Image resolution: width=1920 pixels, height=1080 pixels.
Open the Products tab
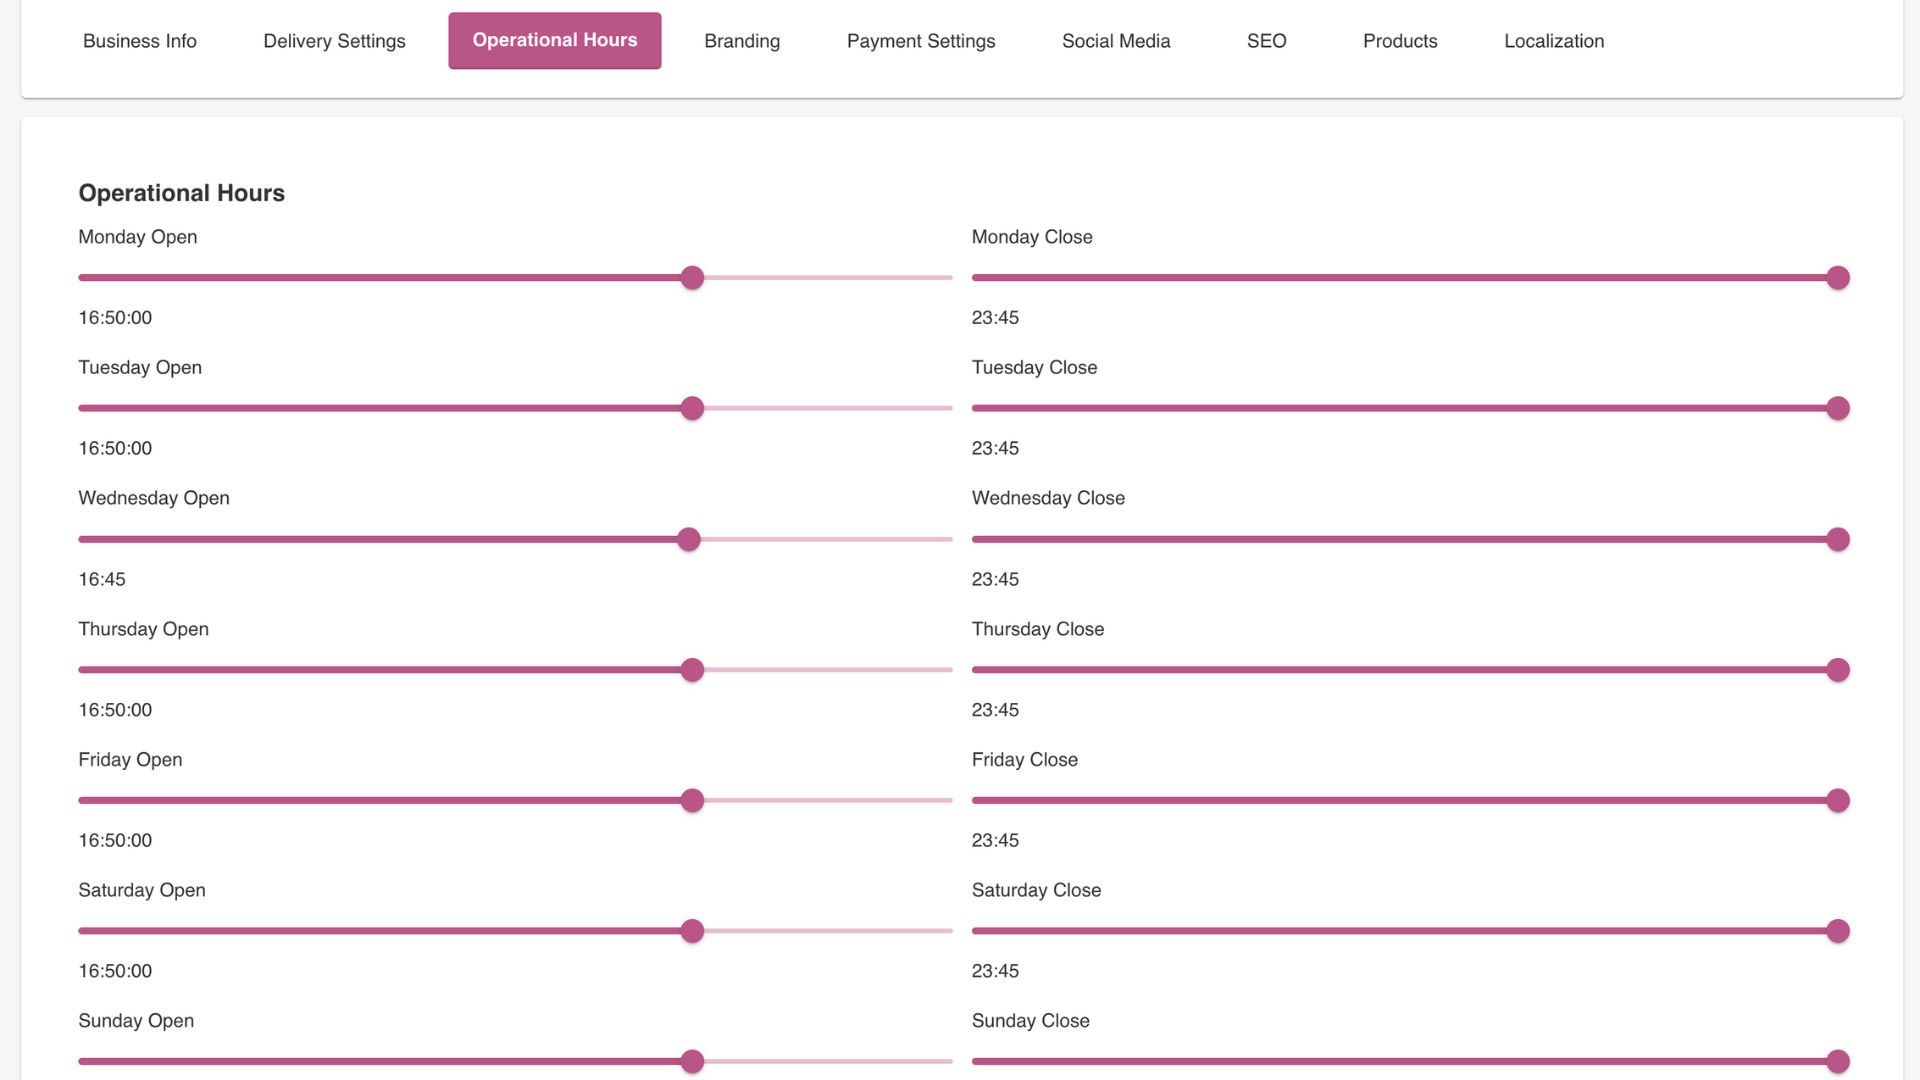tap(1399, 41)
